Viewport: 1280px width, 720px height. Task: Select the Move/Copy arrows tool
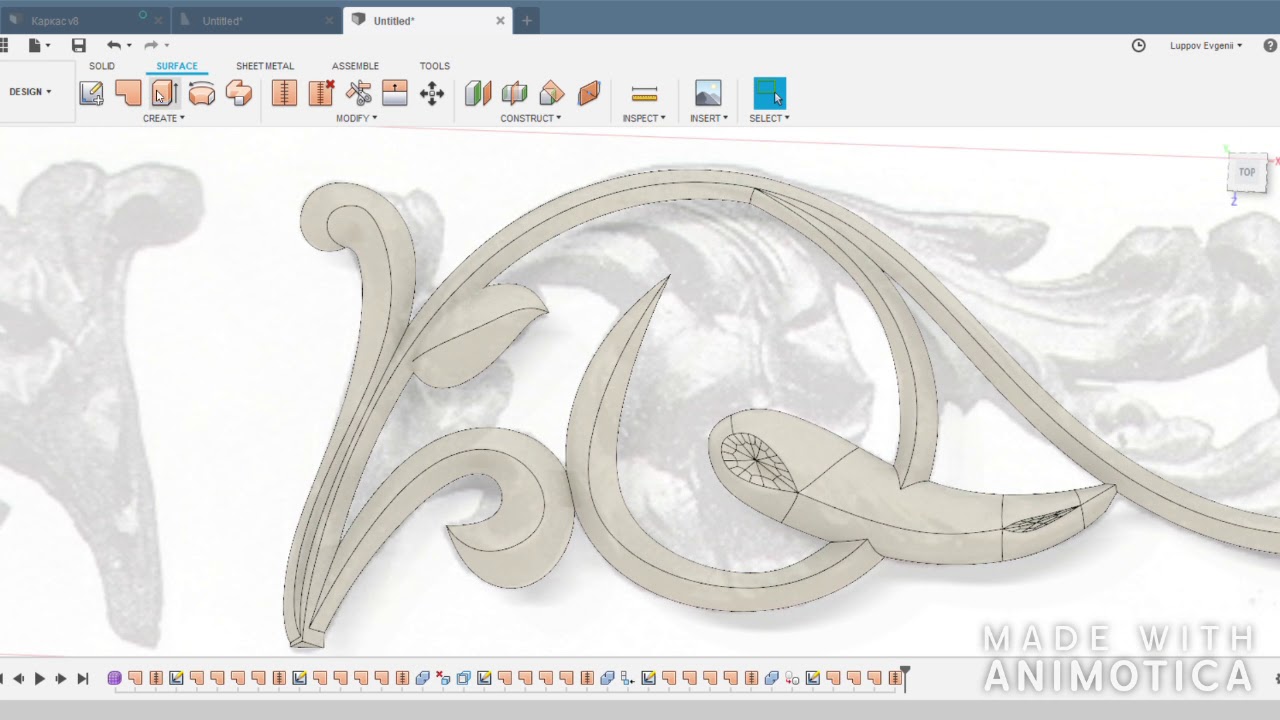tap(432, 93)
